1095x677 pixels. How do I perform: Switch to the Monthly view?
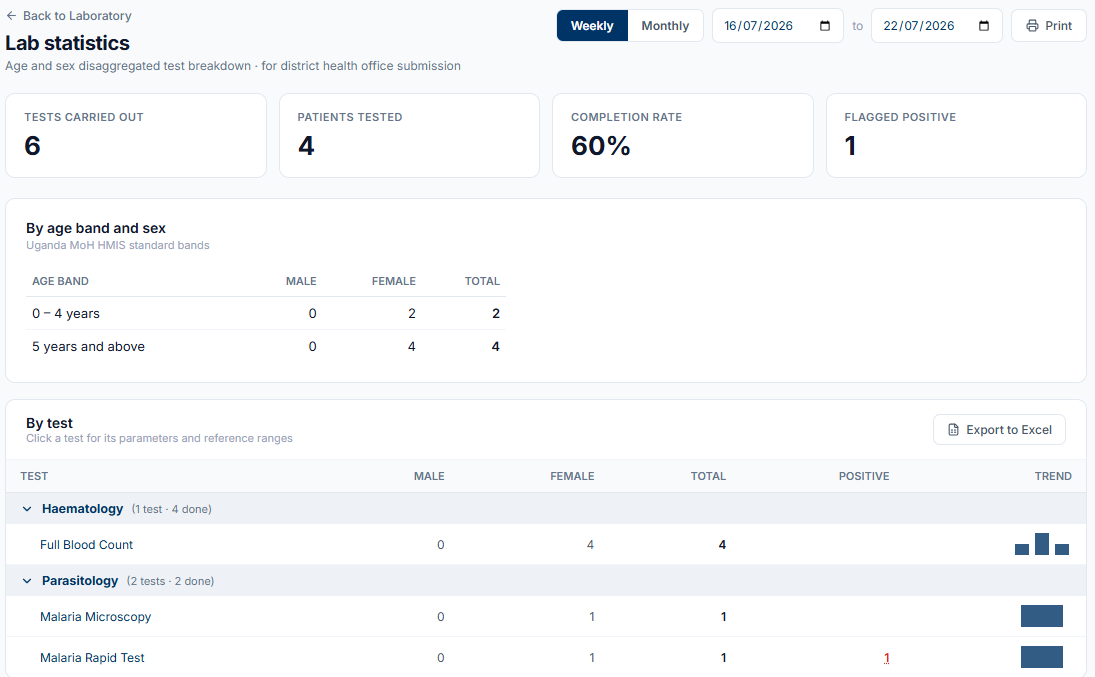666,26
